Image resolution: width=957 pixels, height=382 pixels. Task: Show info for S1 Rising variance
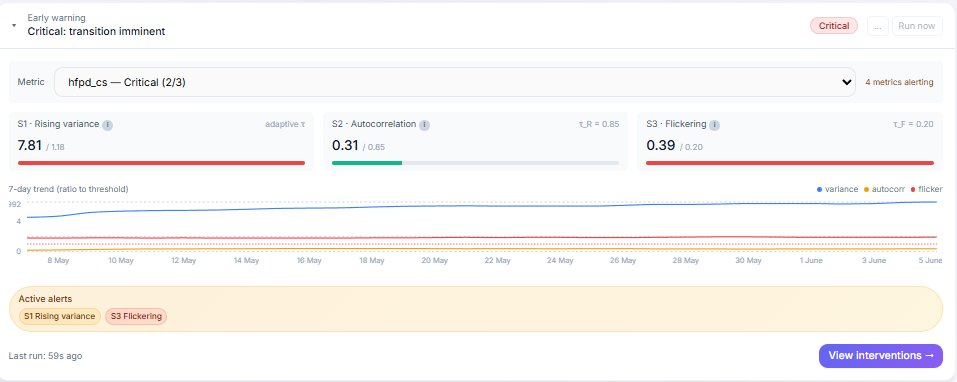point(107,124)
